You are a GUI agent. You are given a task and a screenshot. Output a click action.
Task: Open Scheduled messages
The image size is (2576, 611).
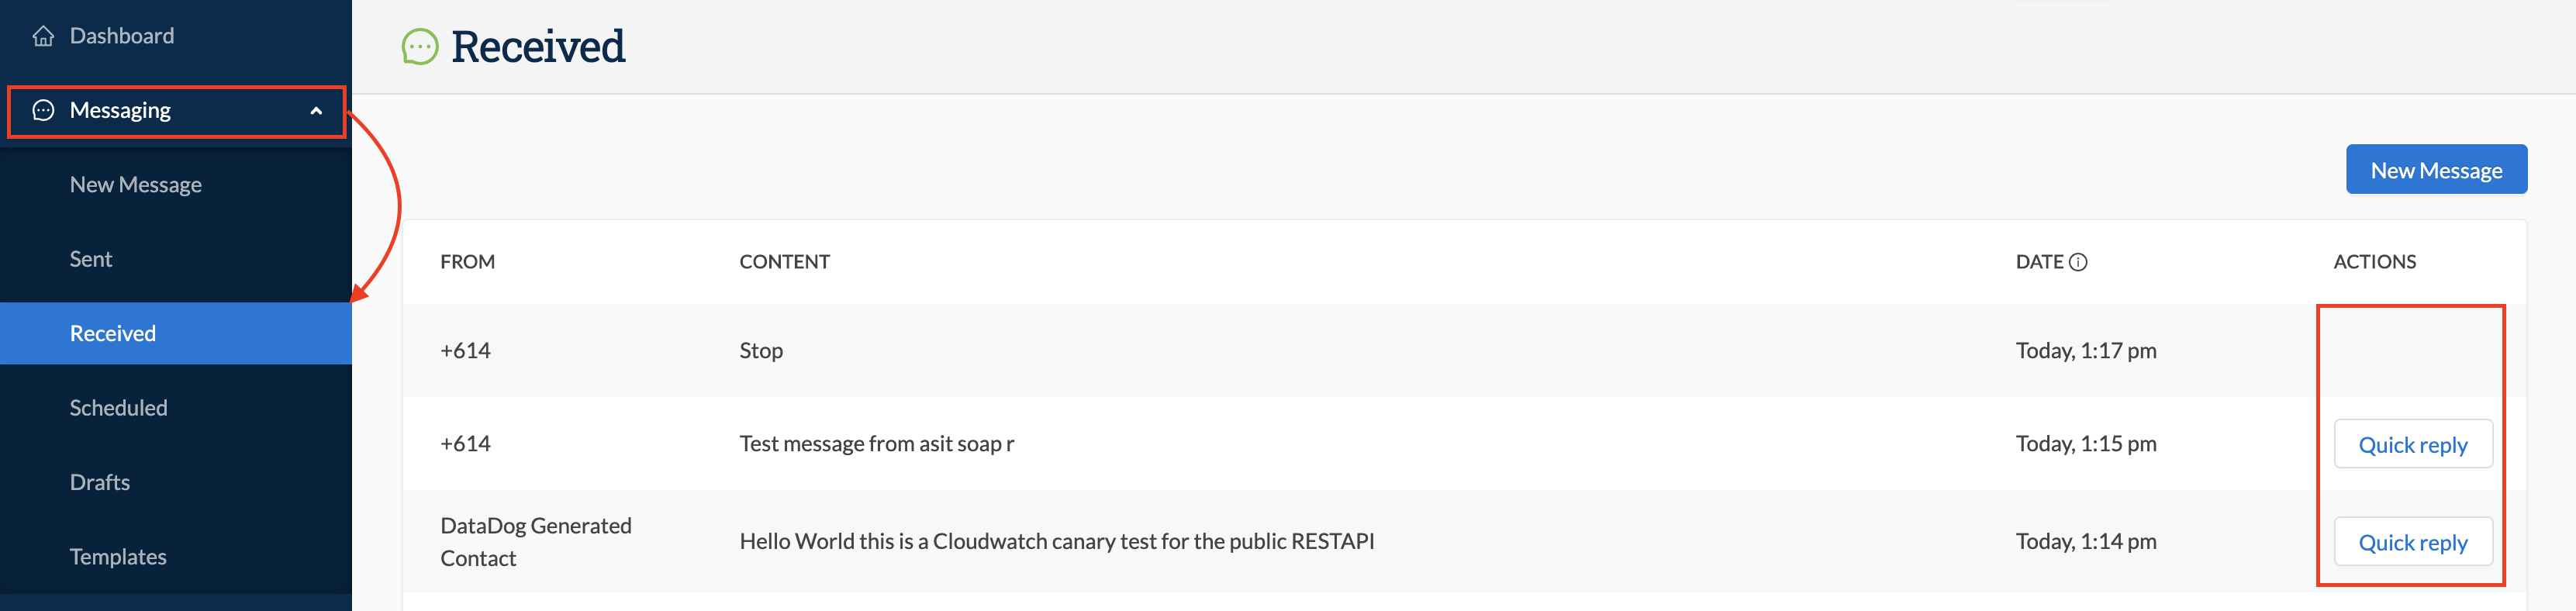[x=119, y=408]
